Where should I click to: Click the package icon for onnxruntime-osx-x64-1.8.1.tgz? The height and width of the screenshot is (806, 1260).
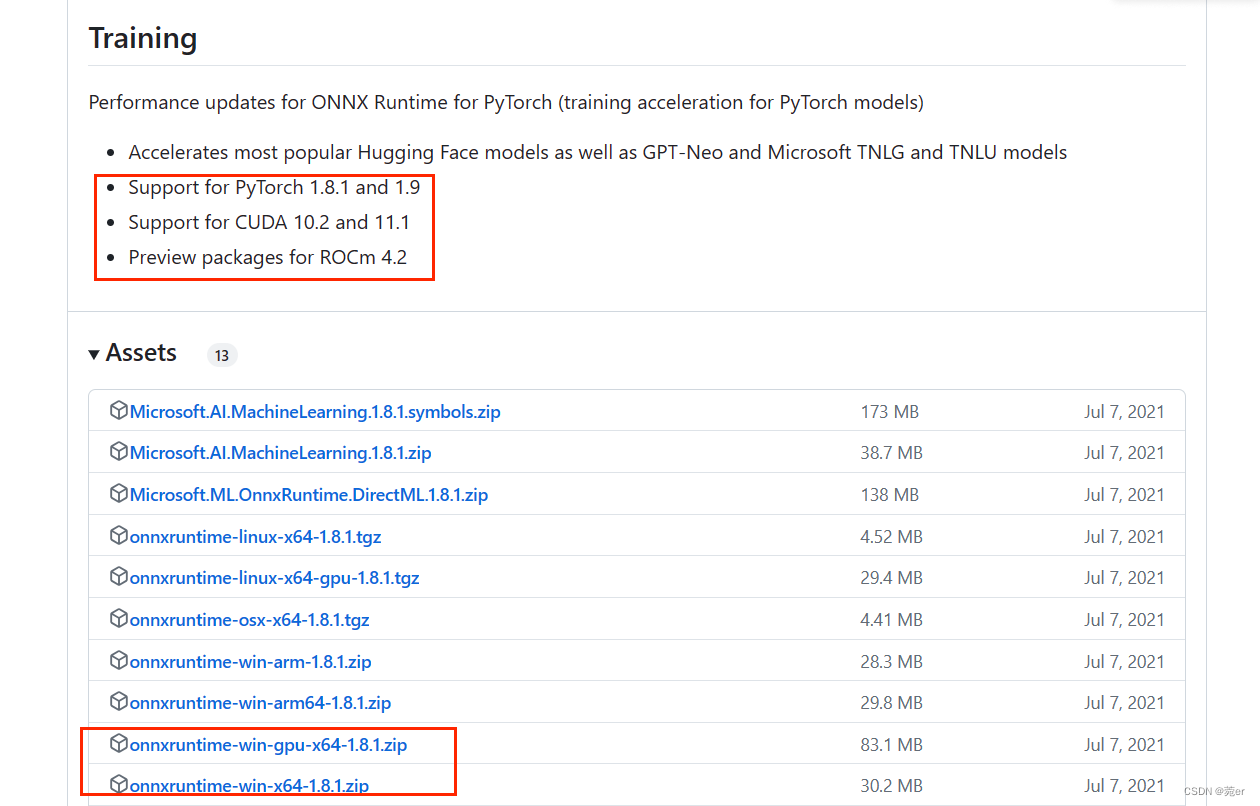coord(119,619)
